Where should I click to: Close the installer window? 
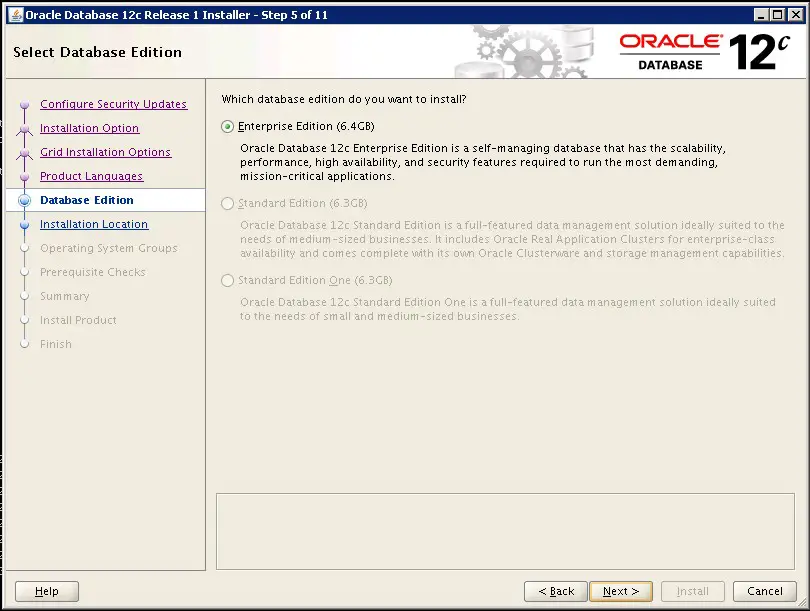(796, 15)
